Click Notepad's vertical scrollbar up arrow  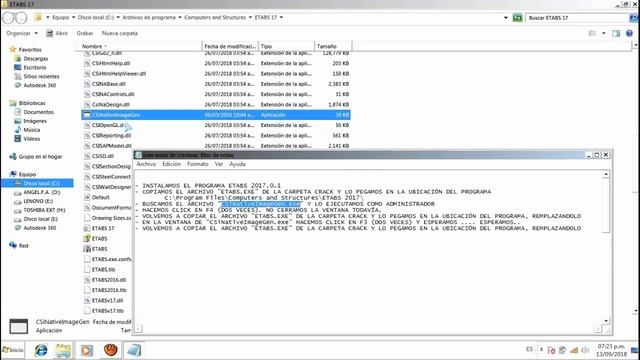[x=606, y=174]
